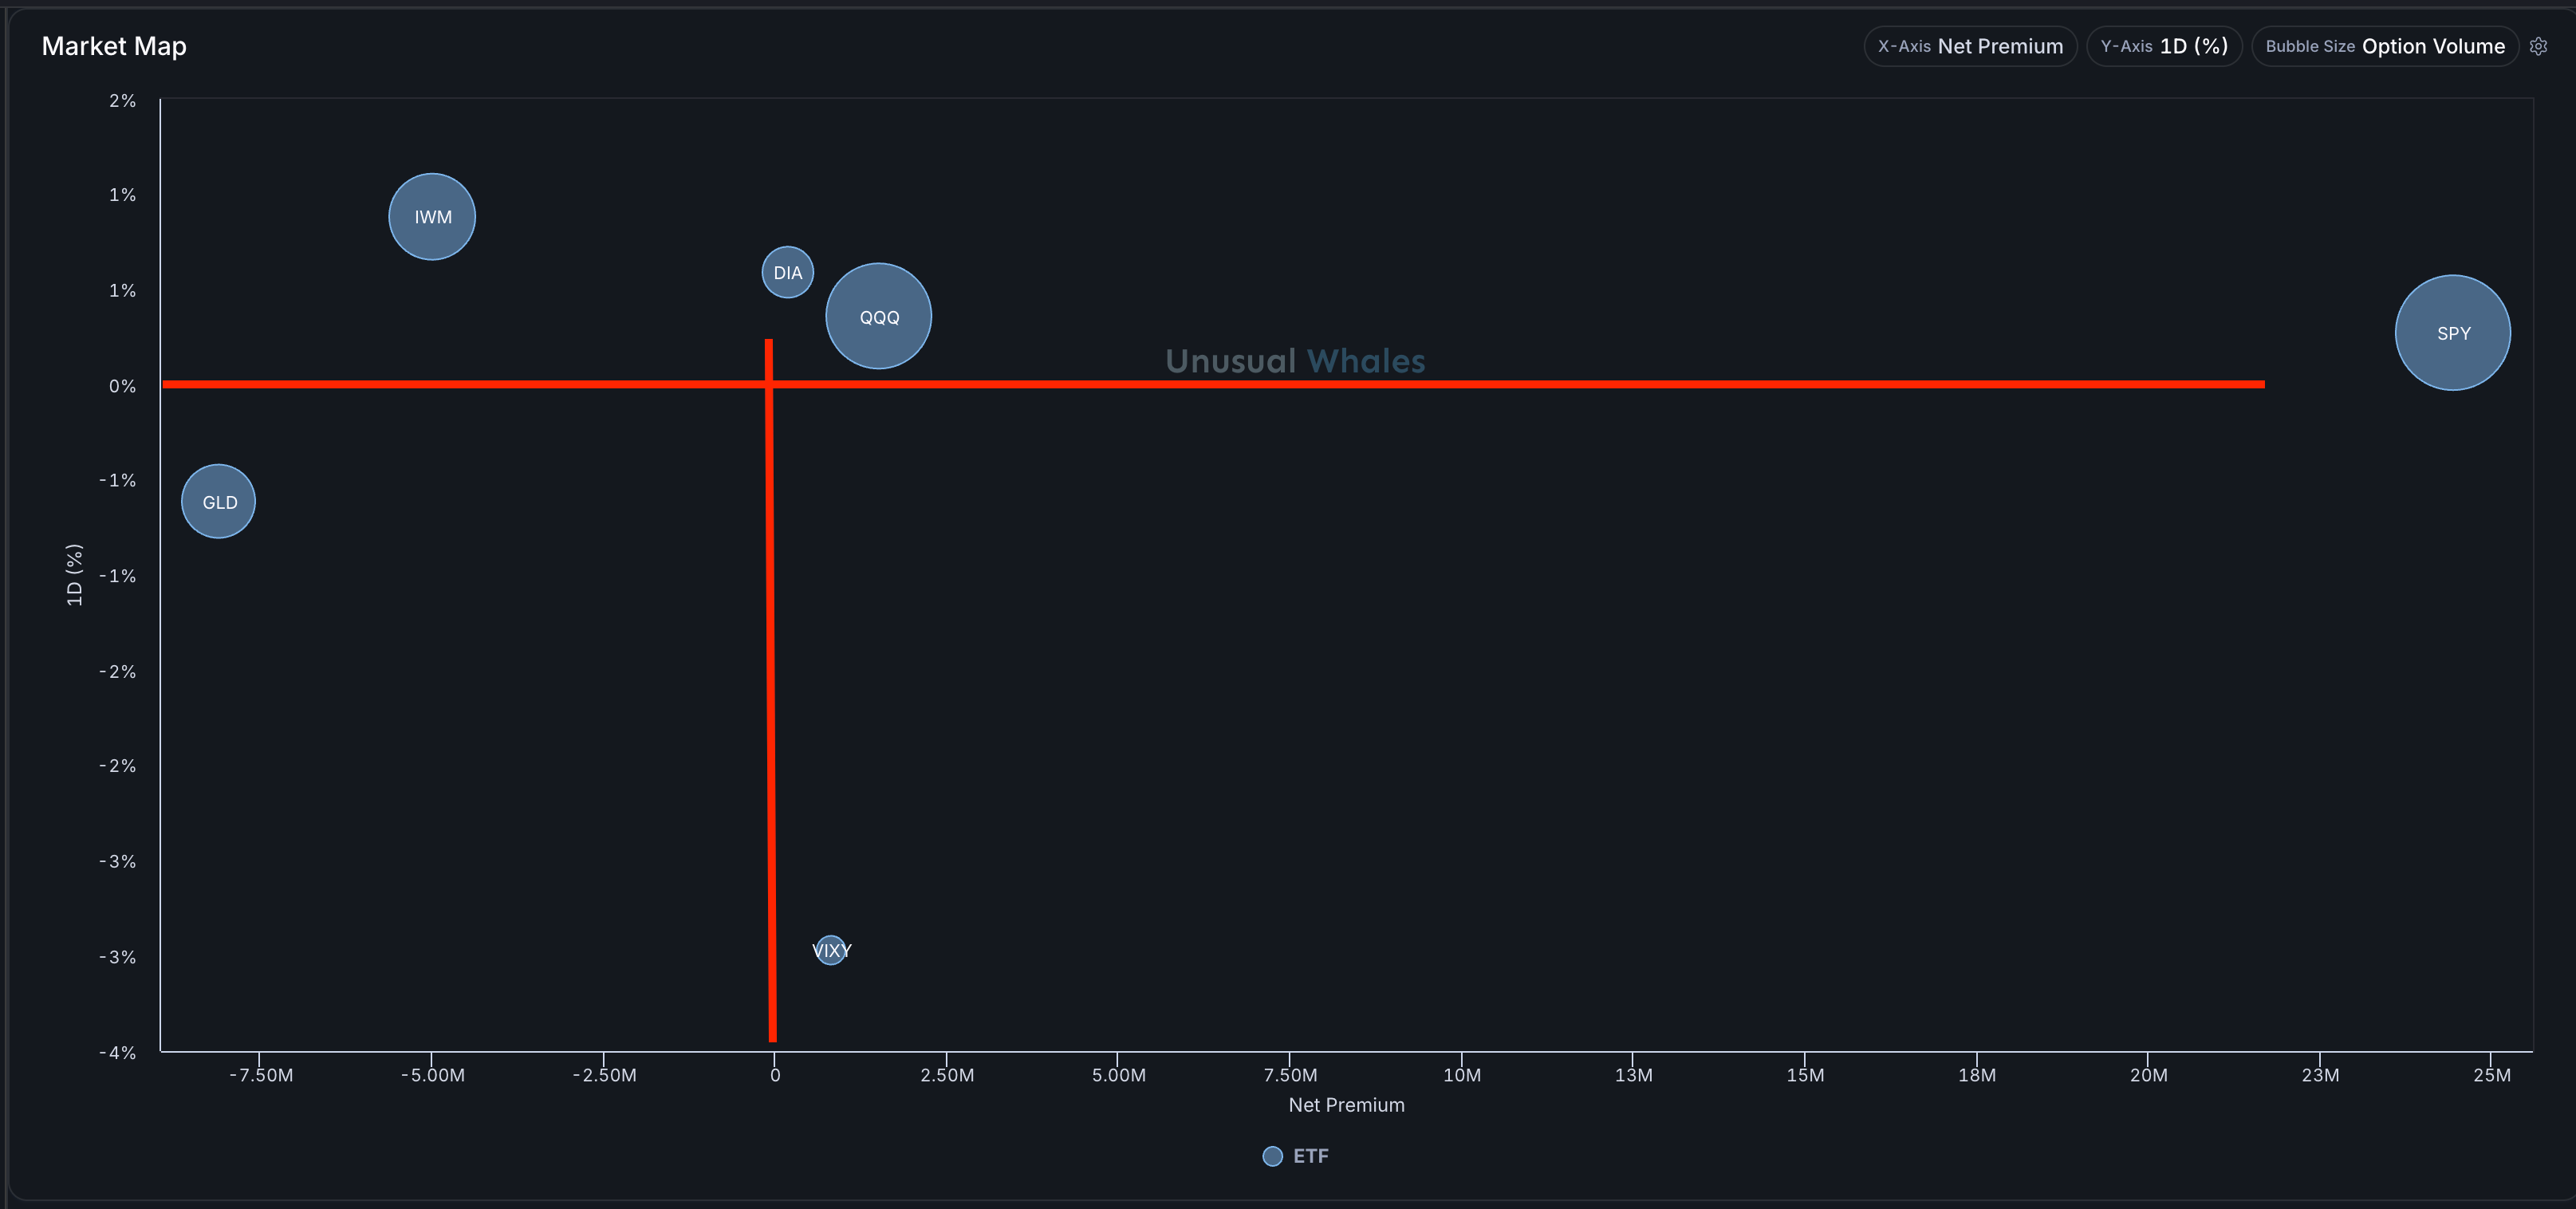
Task: Open the Market Map settings gear
Action: click(x=2537, y=46)
